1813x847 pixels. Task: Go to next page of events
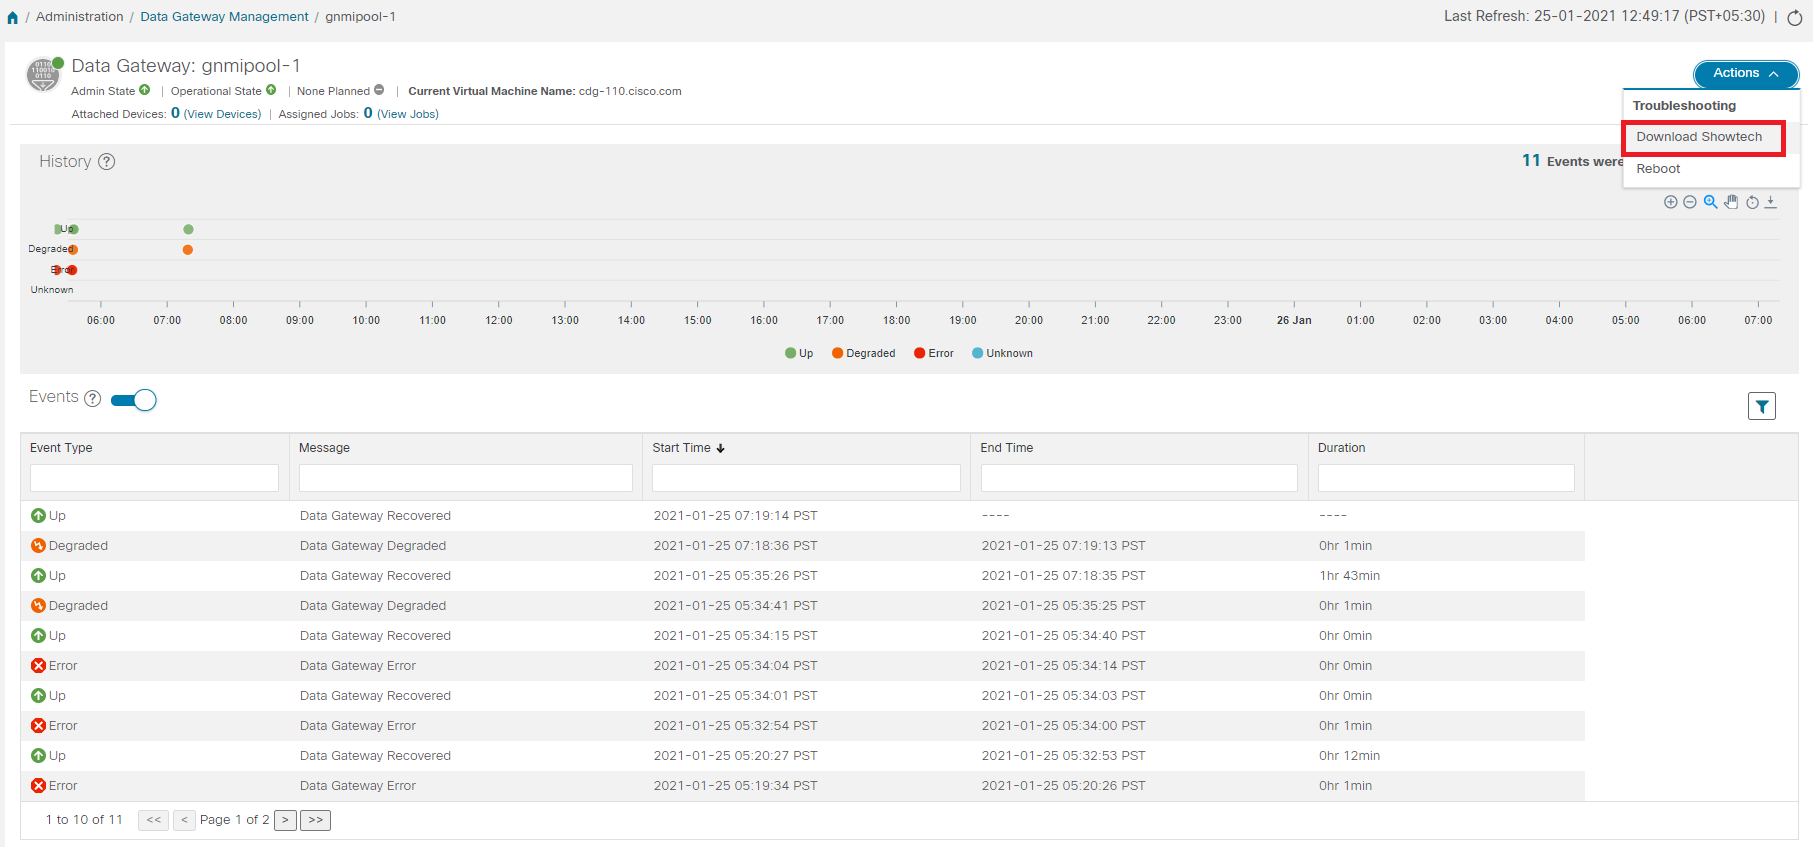tap(285, 820)
